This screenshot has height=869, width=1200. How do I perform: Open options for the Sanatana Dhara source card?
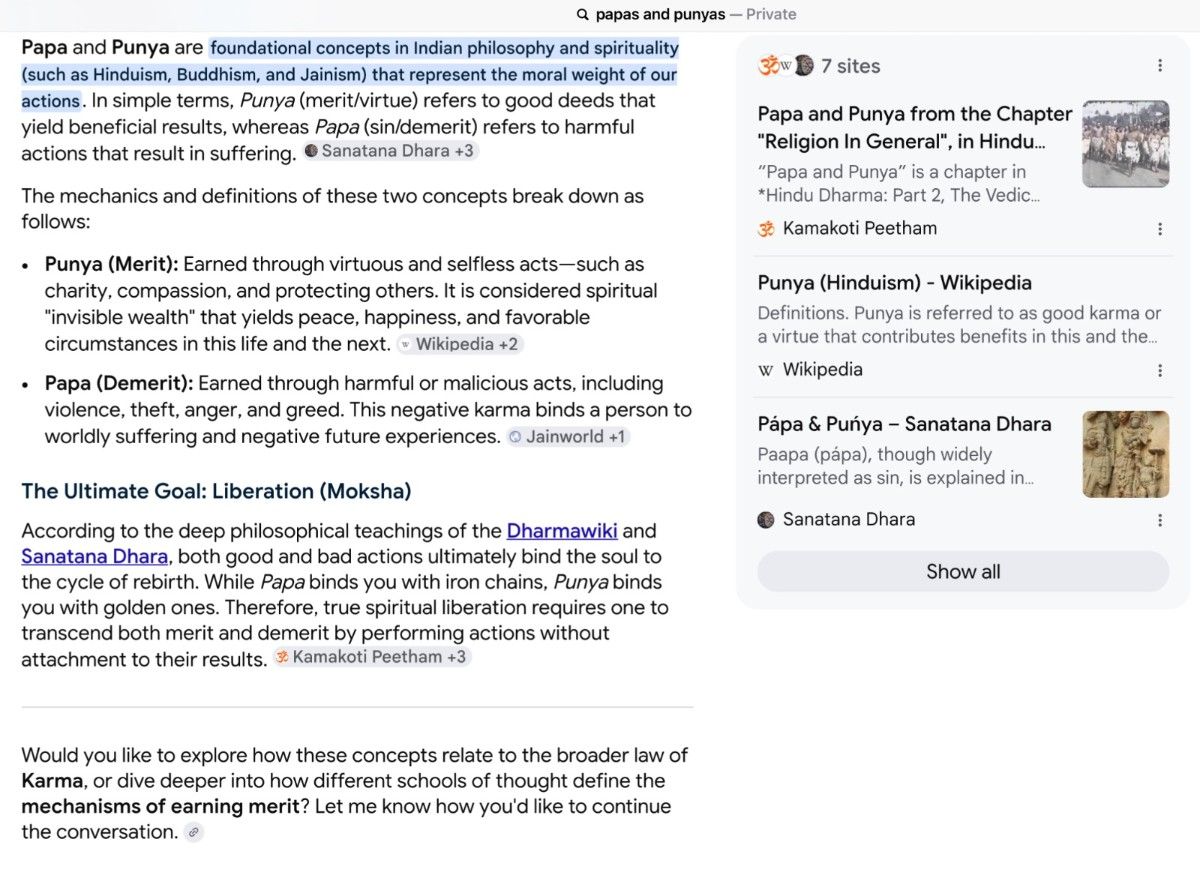pyautogui.click(x=1160, y=520)
